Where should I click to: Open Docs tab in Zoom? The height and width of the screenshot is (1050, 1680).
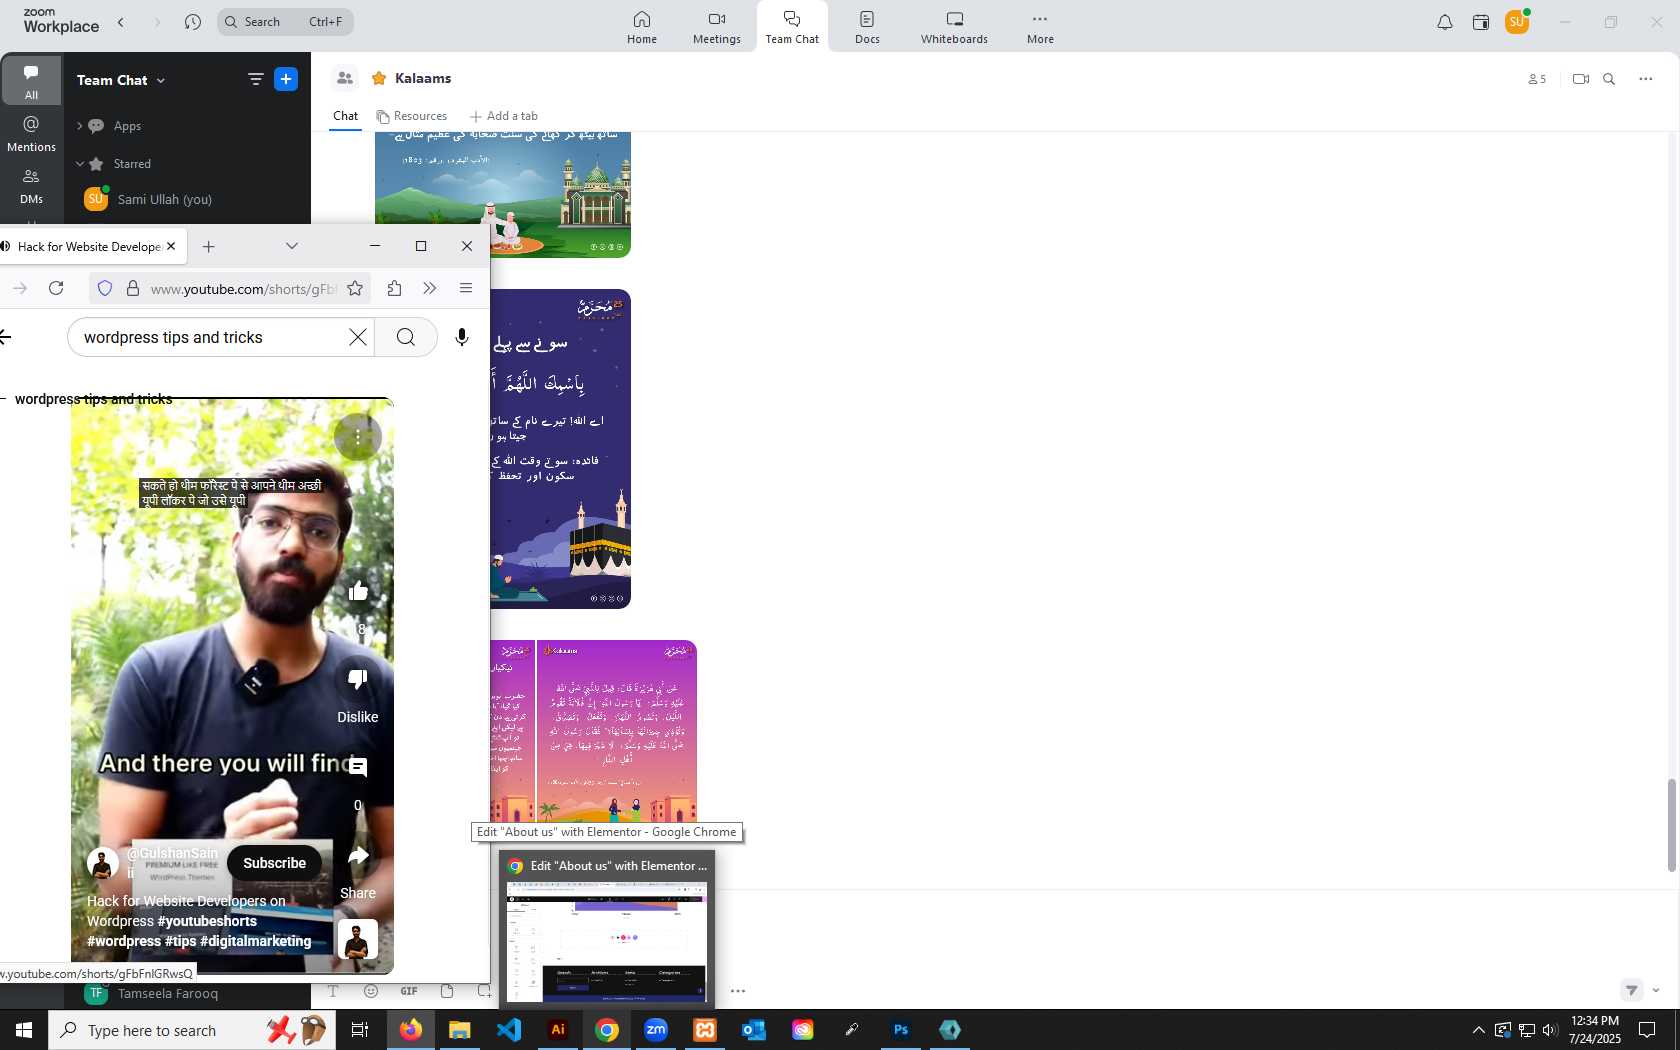pyautogui.click(x=867, y=27)
